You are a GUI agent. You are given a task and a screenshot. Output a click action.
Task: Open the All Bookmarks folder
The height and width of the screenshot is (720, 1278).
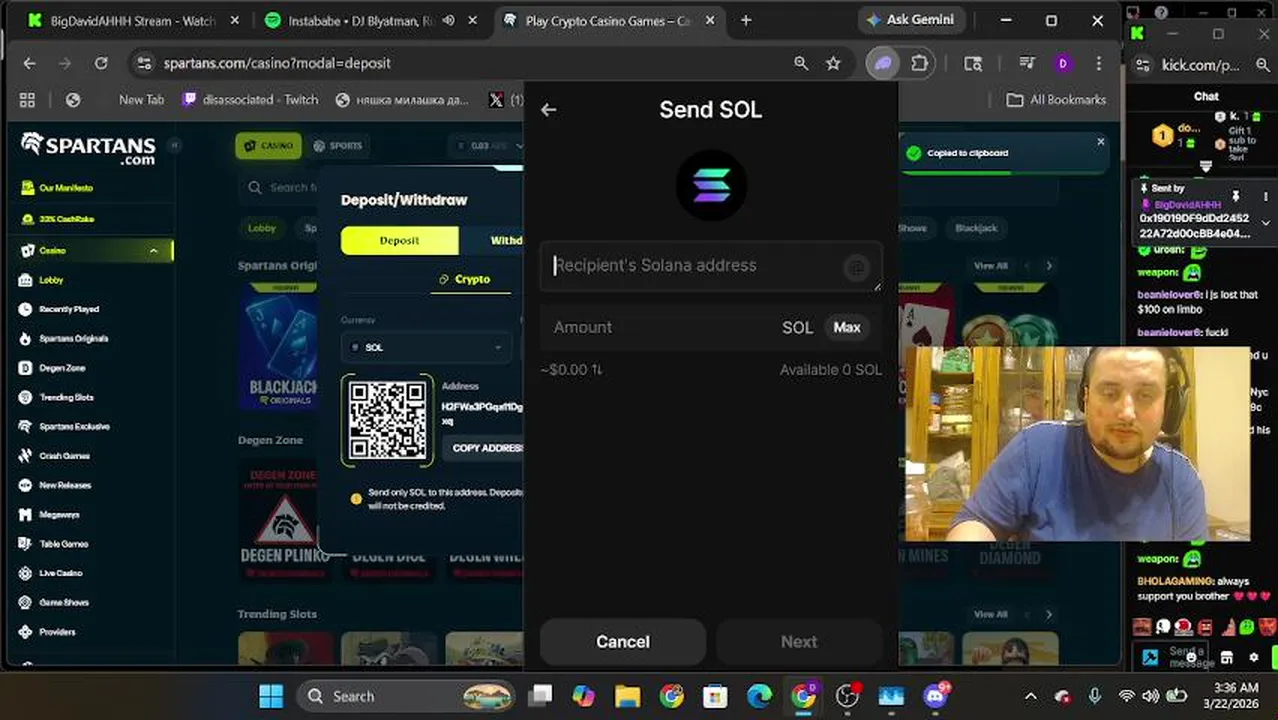click(x=1056, y=100)
